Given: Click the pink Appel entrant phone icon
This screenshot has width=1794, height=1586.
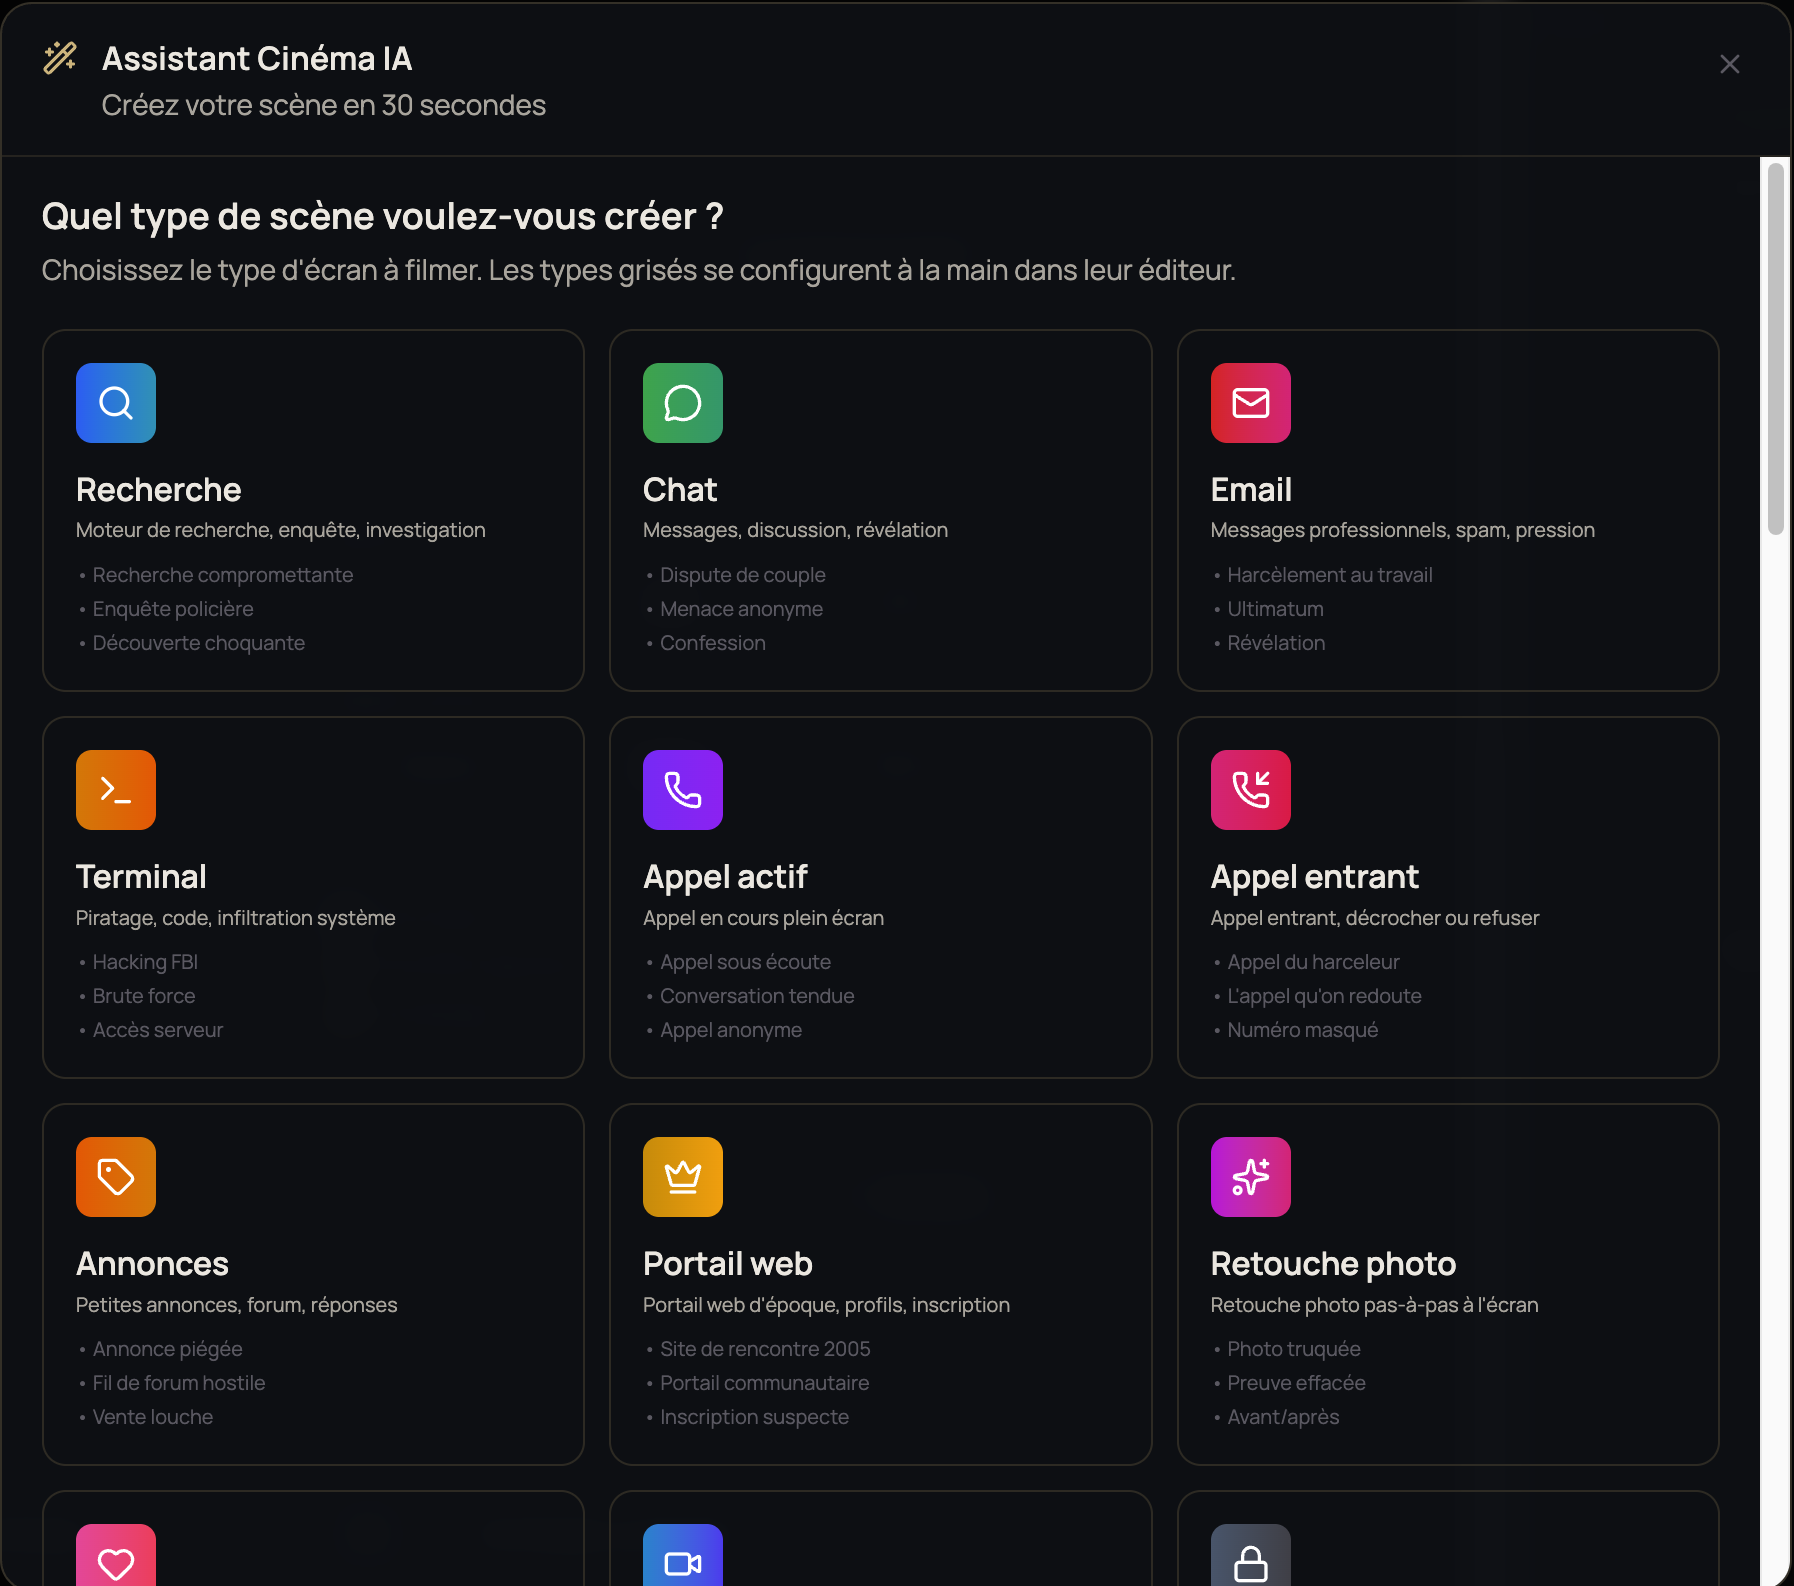Looking at the screenshot, I should [x=1251, y=790].
